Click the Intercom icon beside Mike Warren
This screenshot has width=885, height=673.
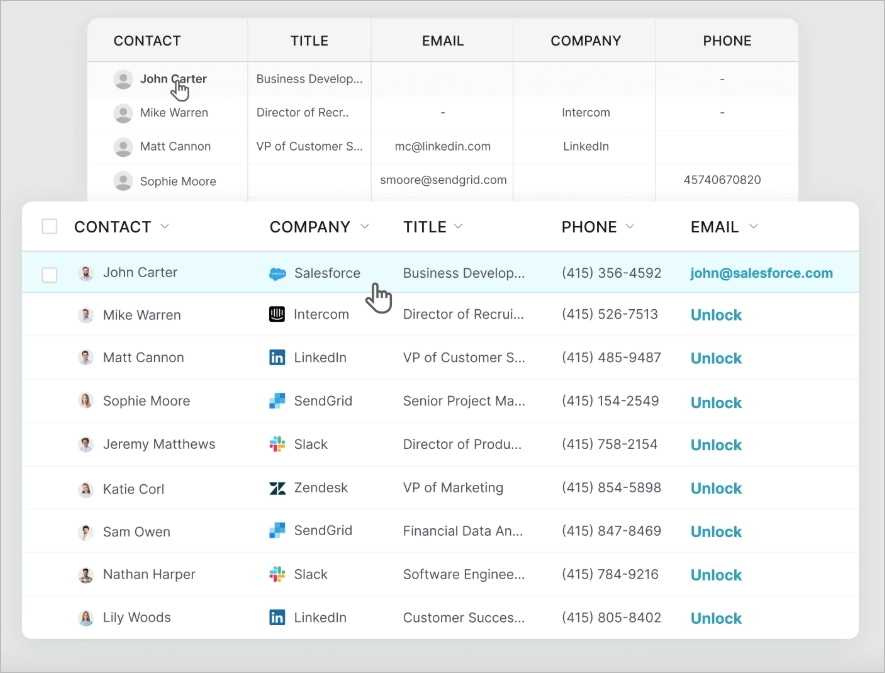click(x=276, y=313)
